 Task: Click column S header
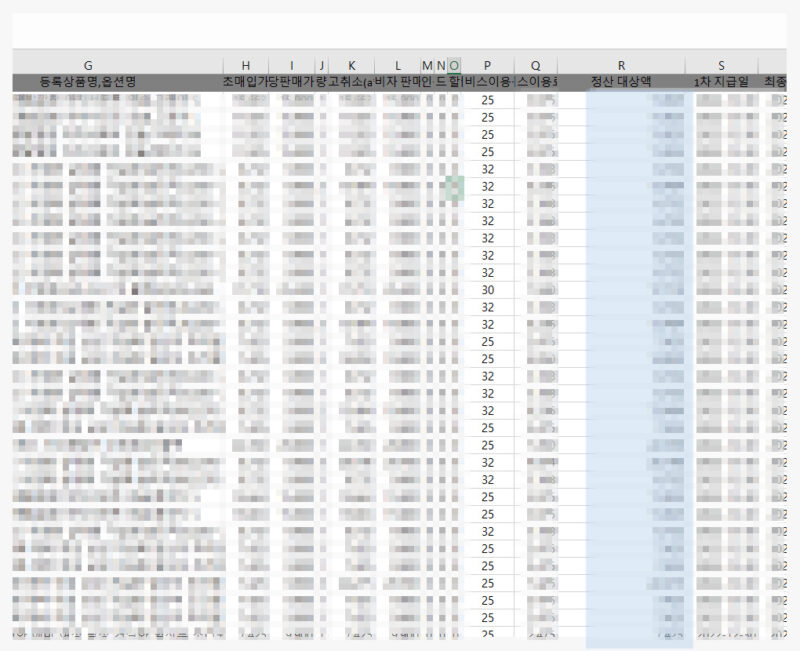pyautogui.click(x=721, y=65)
